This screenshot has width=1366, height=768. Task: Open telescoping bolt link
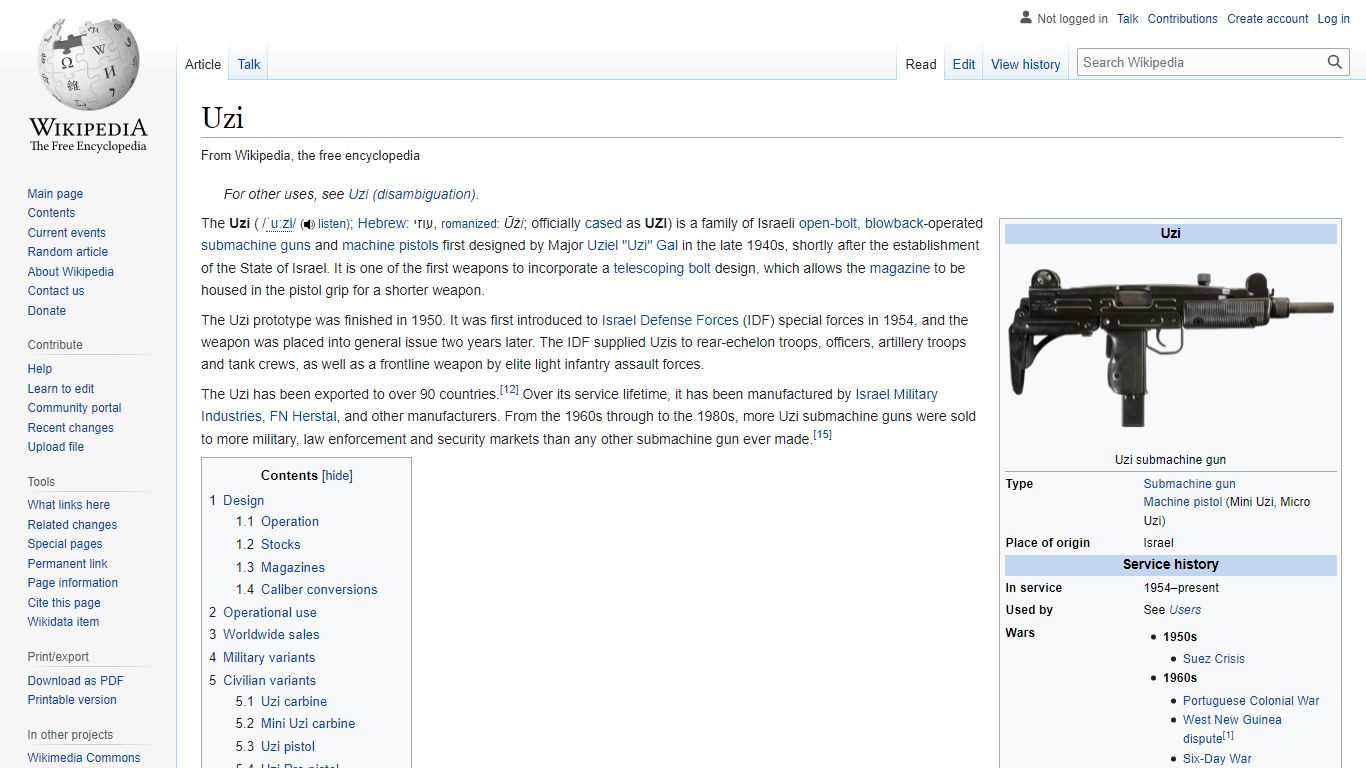point(662,268)
